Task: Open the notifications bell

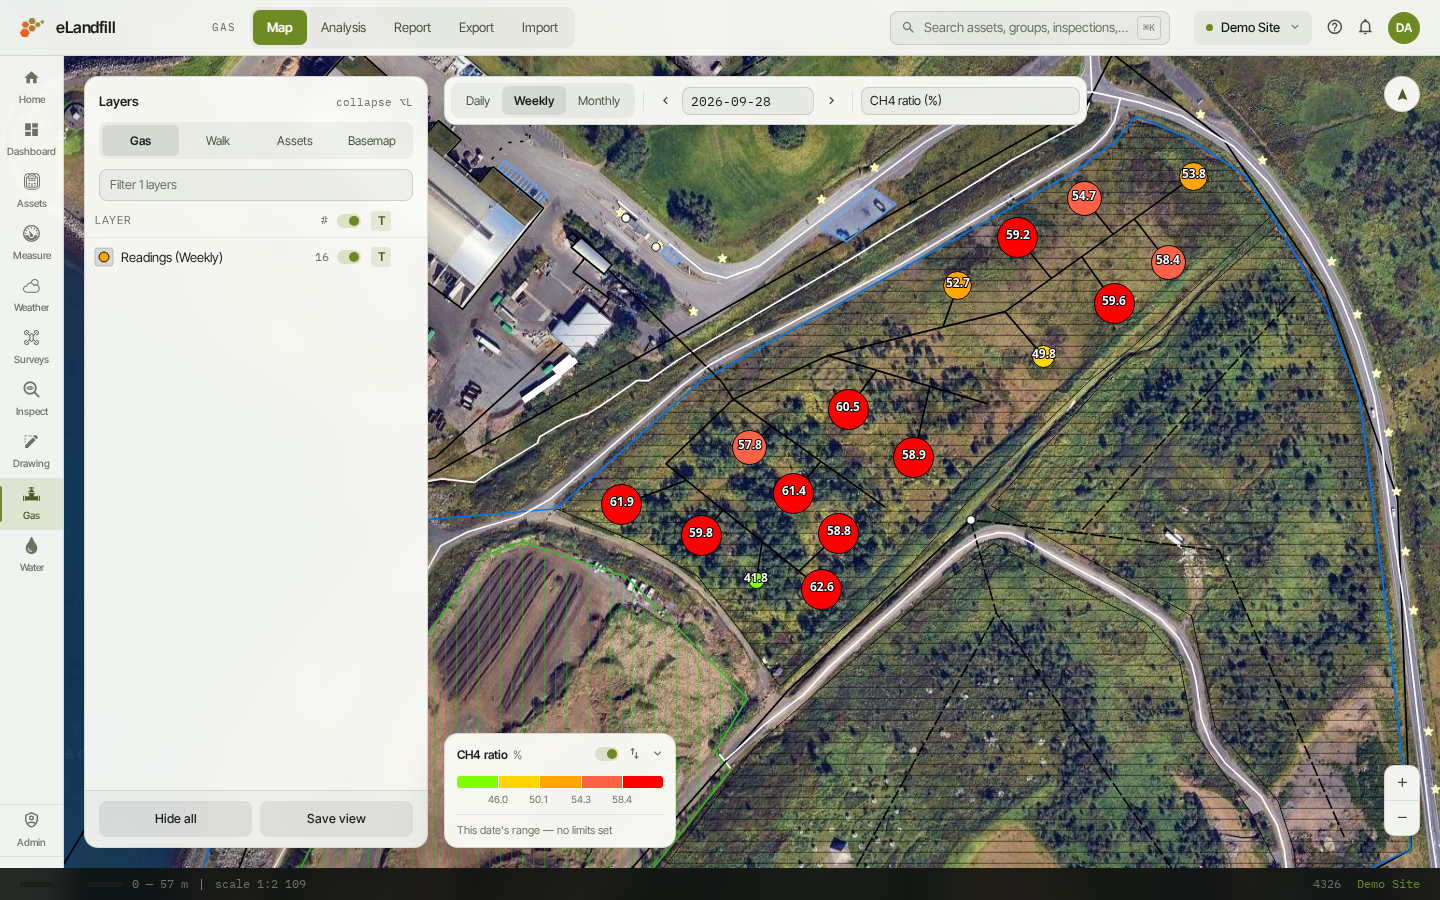Action: point(1365,27)
